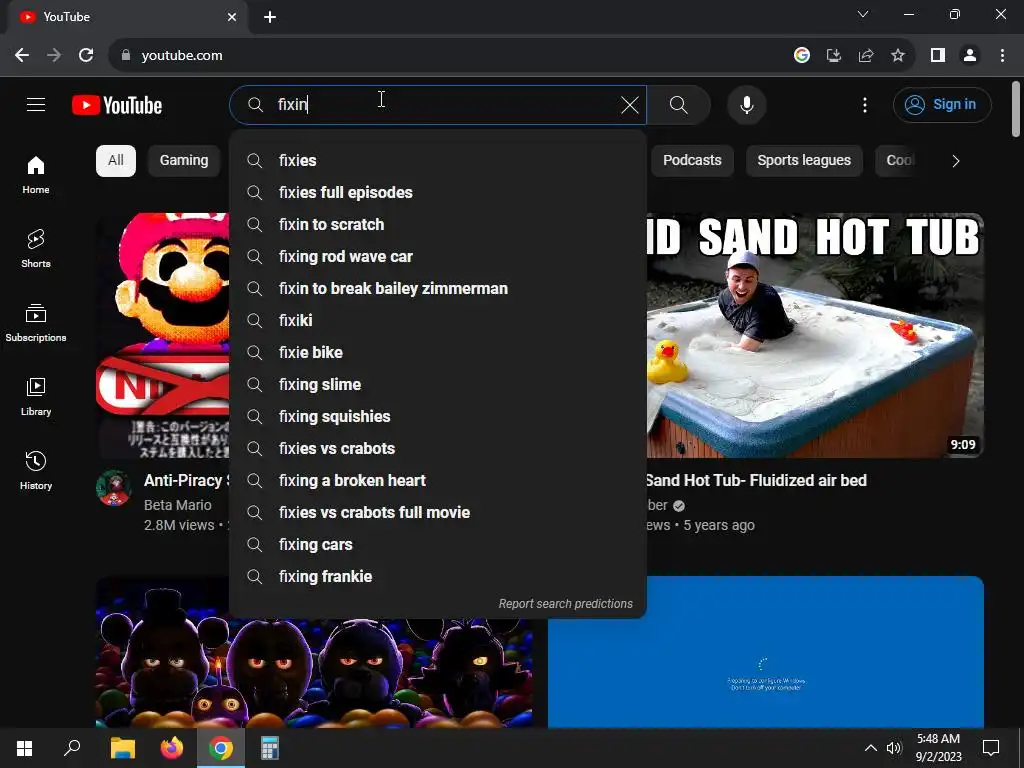The height and width of the screenshot is (768, 1024).
Task: Choose suggestion "fixin to scratch"
Action: click(x=438, y=225)
